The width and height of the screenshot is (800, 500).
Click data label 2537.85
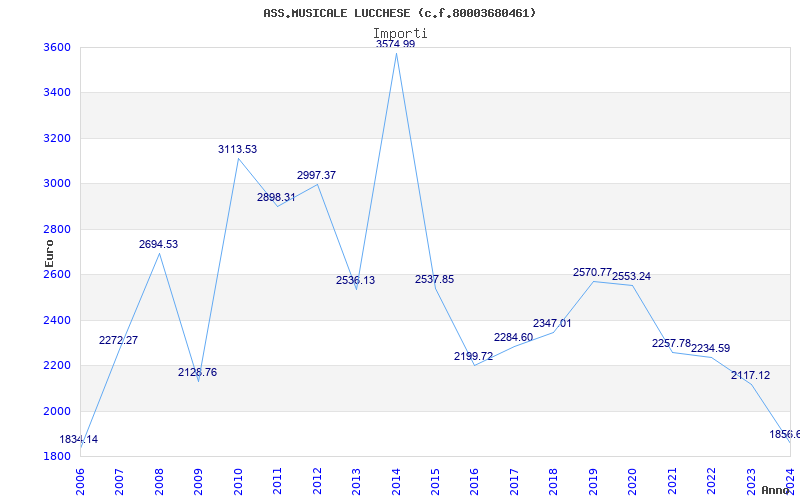point(434,280)
